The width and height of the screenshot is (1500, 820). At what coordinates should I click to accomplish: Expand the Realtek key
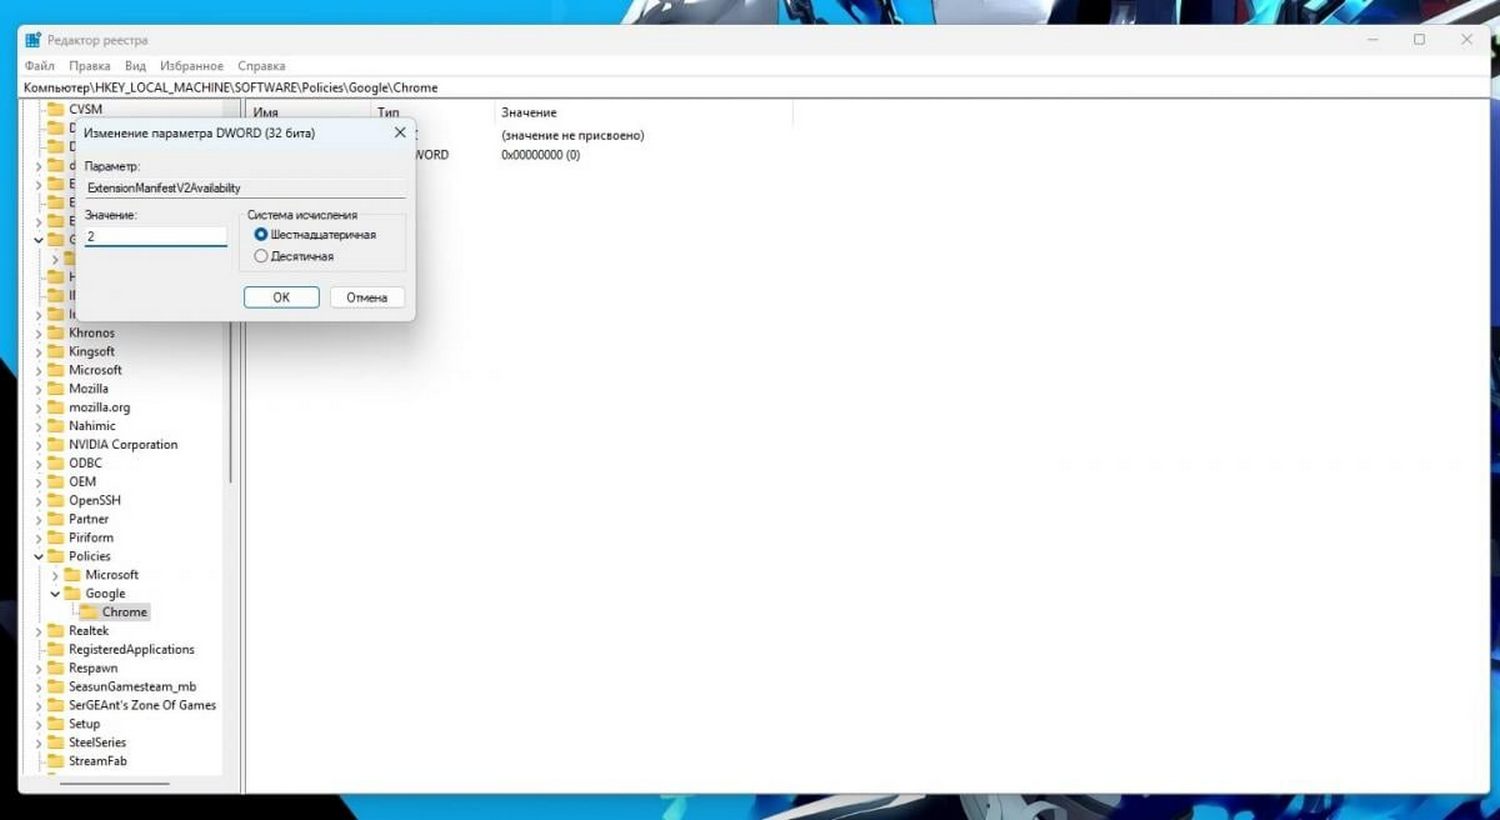[39, 631]
